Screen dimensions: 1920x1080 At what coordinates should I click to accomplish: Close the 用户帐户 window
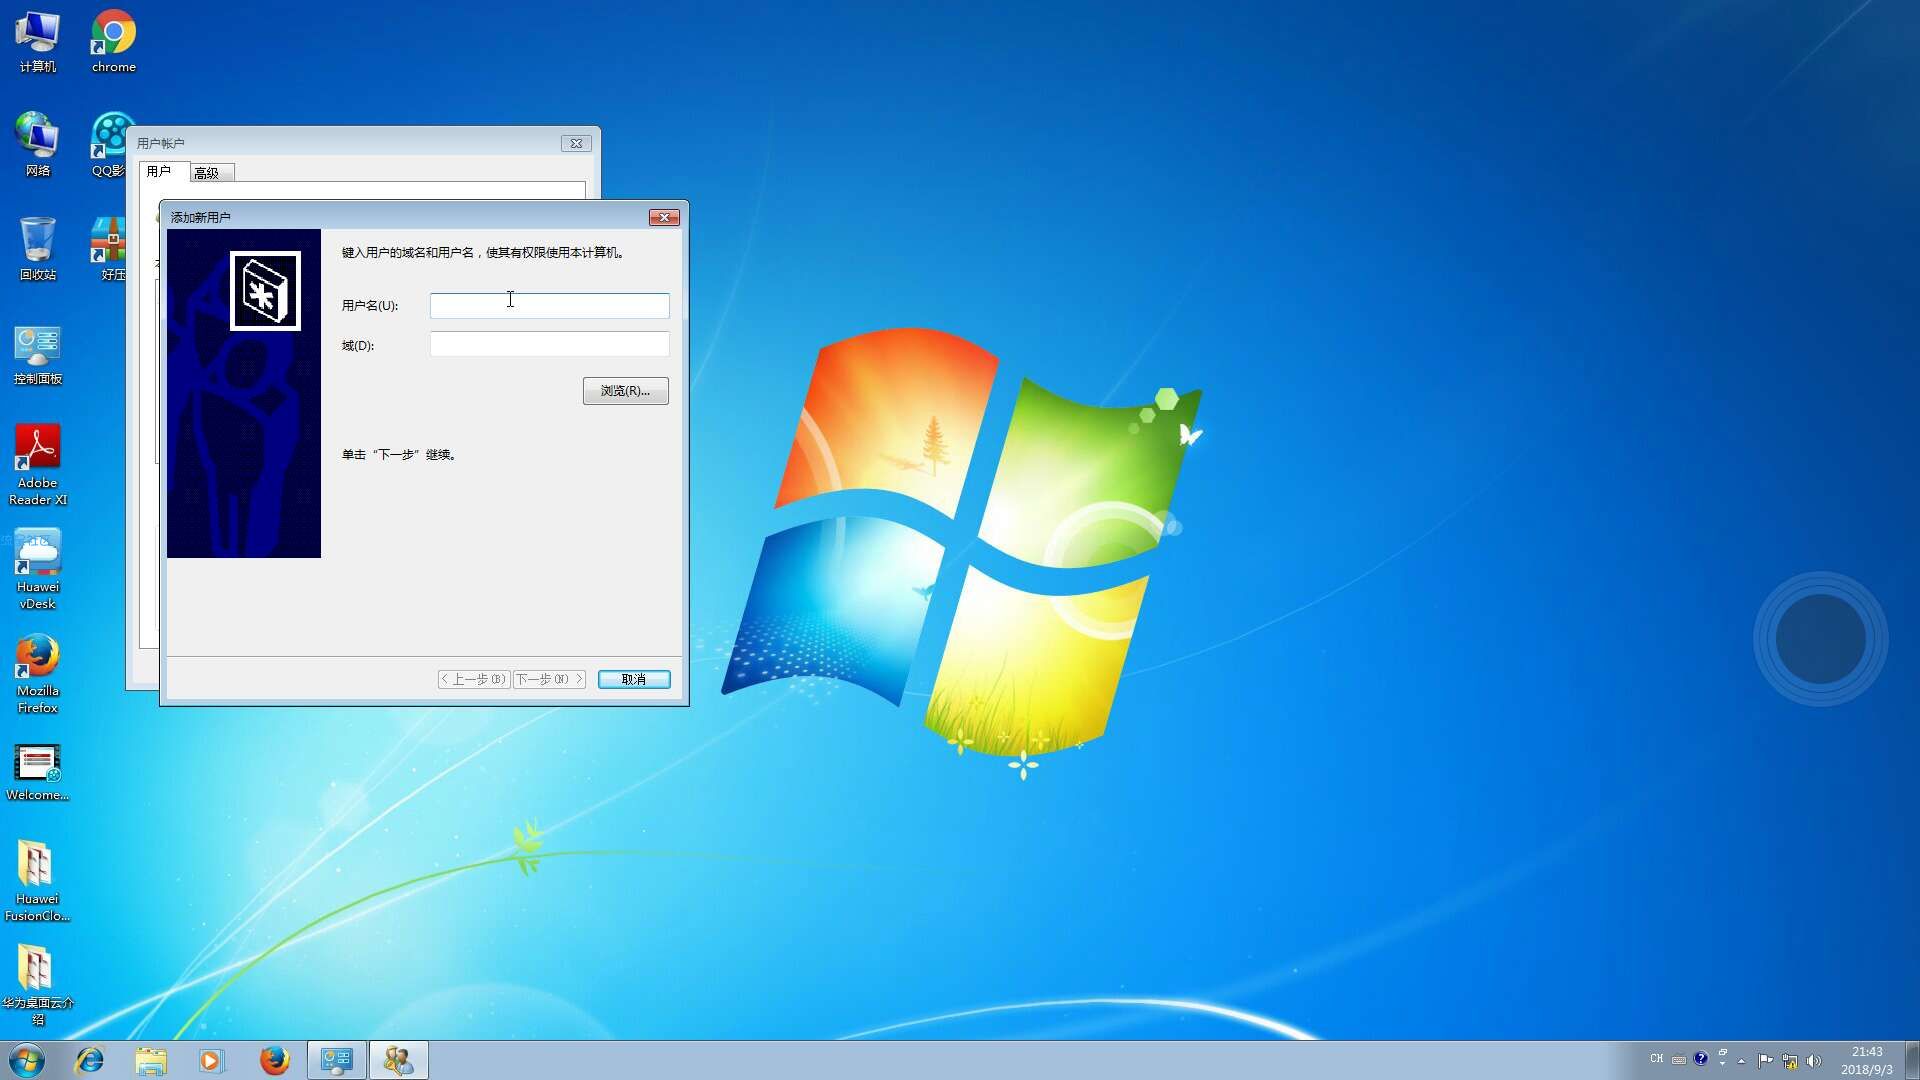576,143
